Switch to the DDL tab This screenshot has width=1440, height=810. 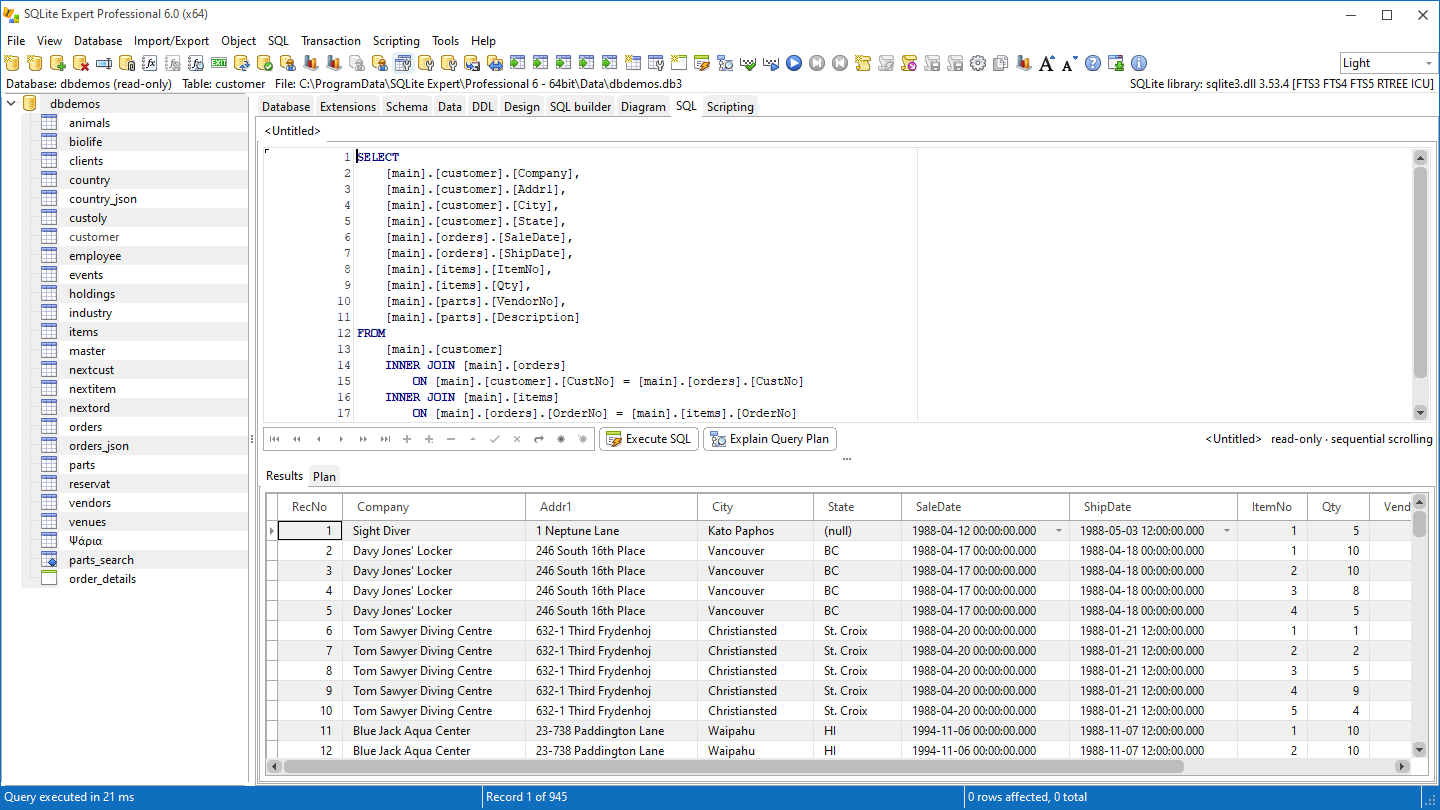click(x=482, y=107)
